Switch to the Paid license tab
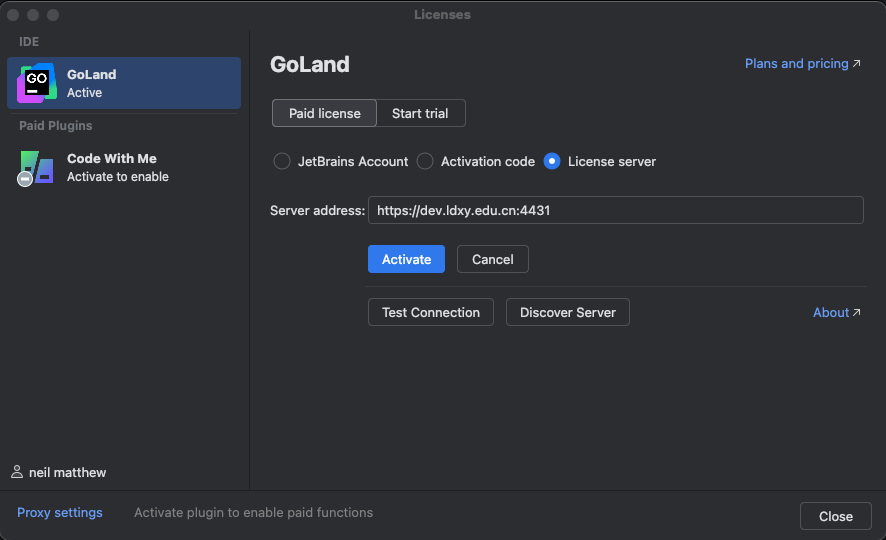The image size is (886, 540). click(x=324, y=113)
